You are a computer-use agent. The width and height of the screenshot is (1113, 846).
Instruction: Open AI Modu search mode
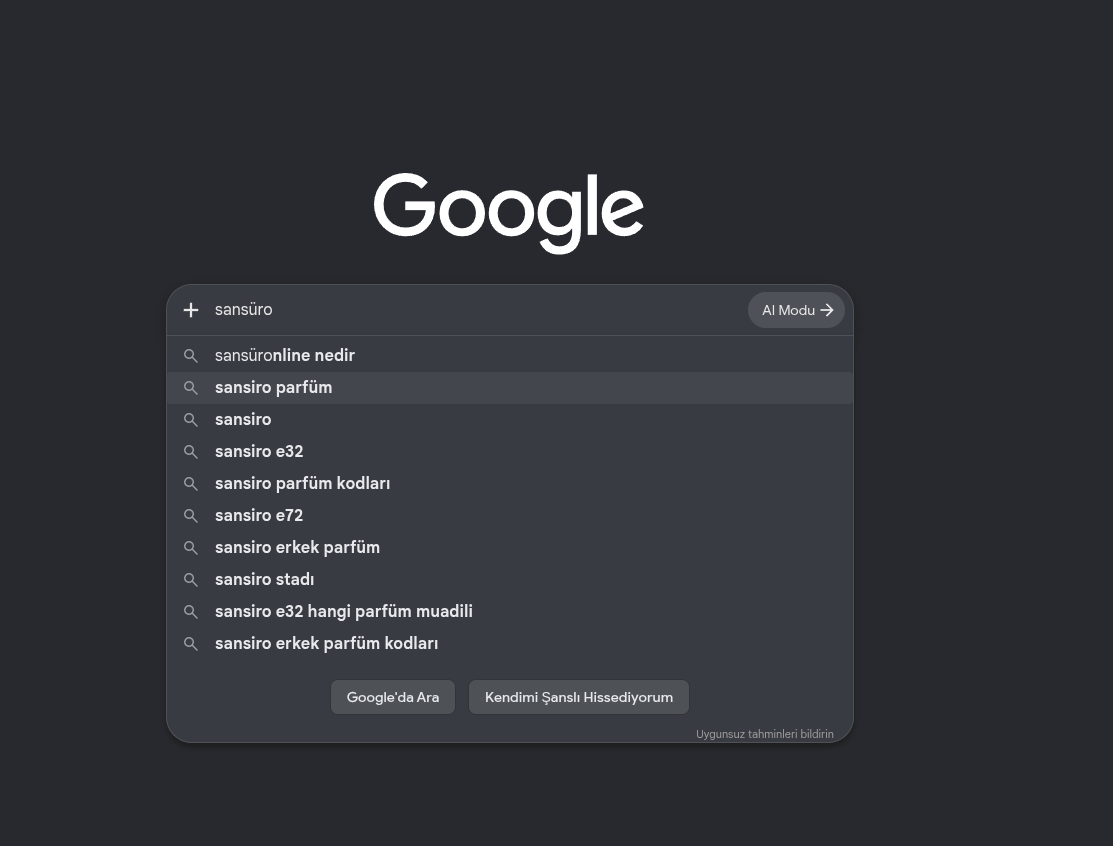point(796,310)
